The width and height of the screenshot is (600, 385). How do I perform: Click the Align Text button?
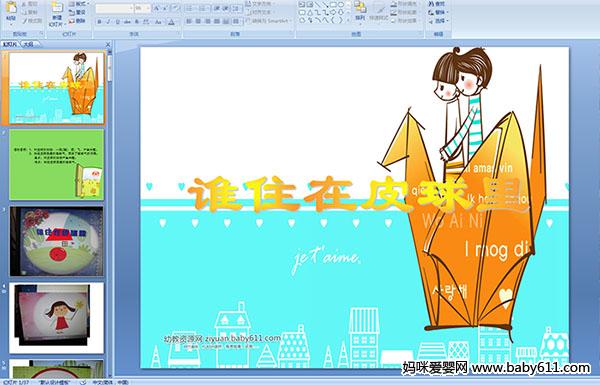pyautogui.click(x=259, y=12)
